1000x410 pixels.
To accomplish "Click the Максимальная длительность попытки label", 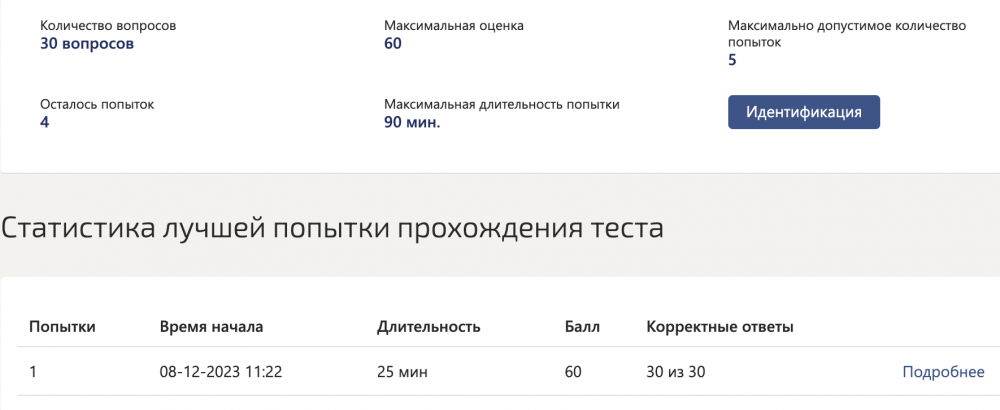I will [502, 103].
